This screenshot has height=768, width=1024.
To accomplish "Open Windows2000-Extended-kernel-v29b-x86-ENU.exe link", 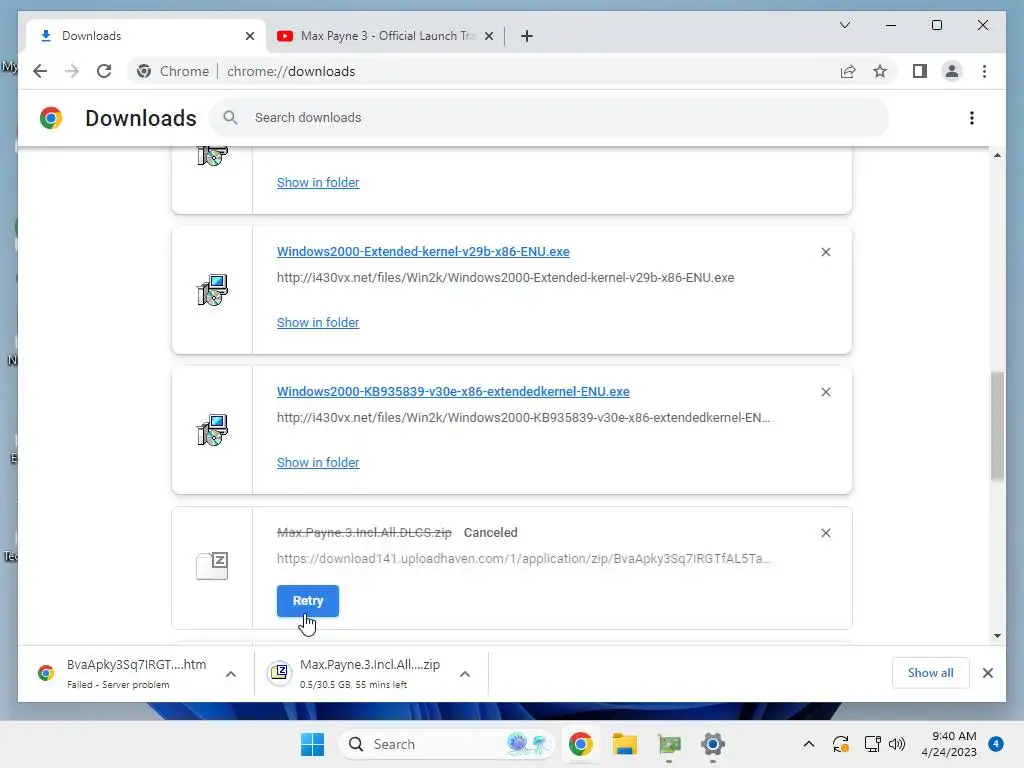I will click(x=423, y=251).
